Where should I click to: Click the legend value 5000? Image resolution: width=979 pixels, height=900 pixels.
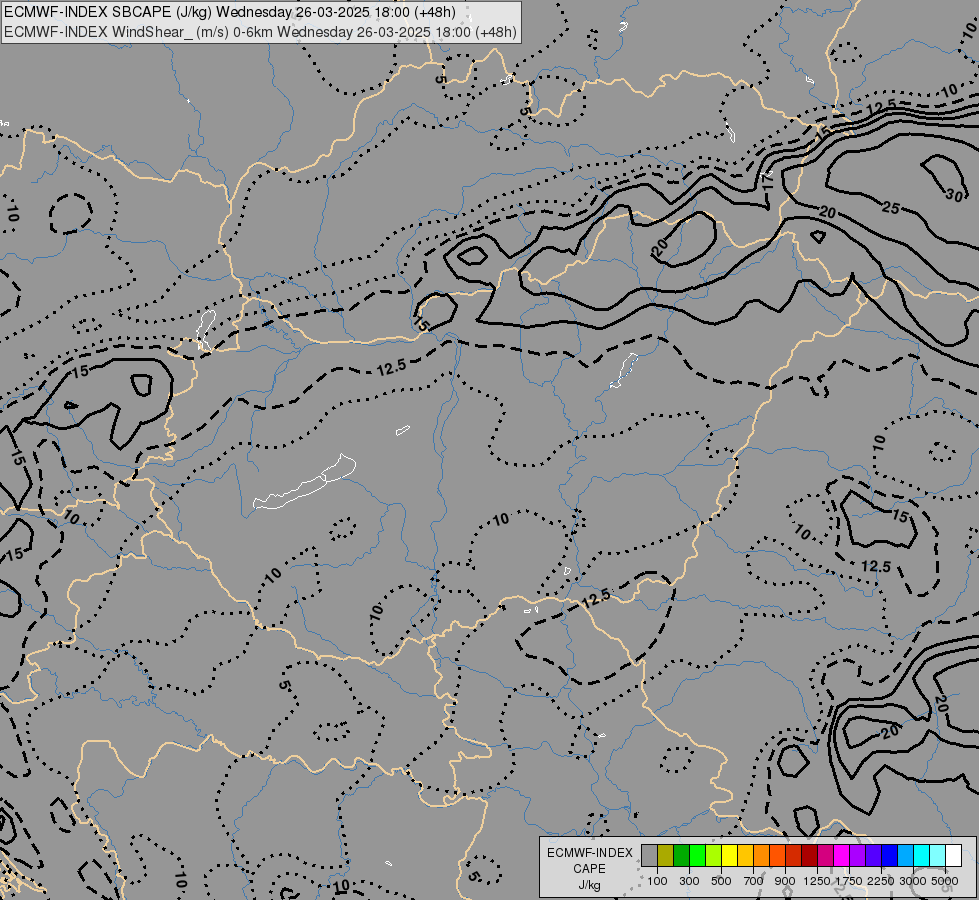(945, 881)
